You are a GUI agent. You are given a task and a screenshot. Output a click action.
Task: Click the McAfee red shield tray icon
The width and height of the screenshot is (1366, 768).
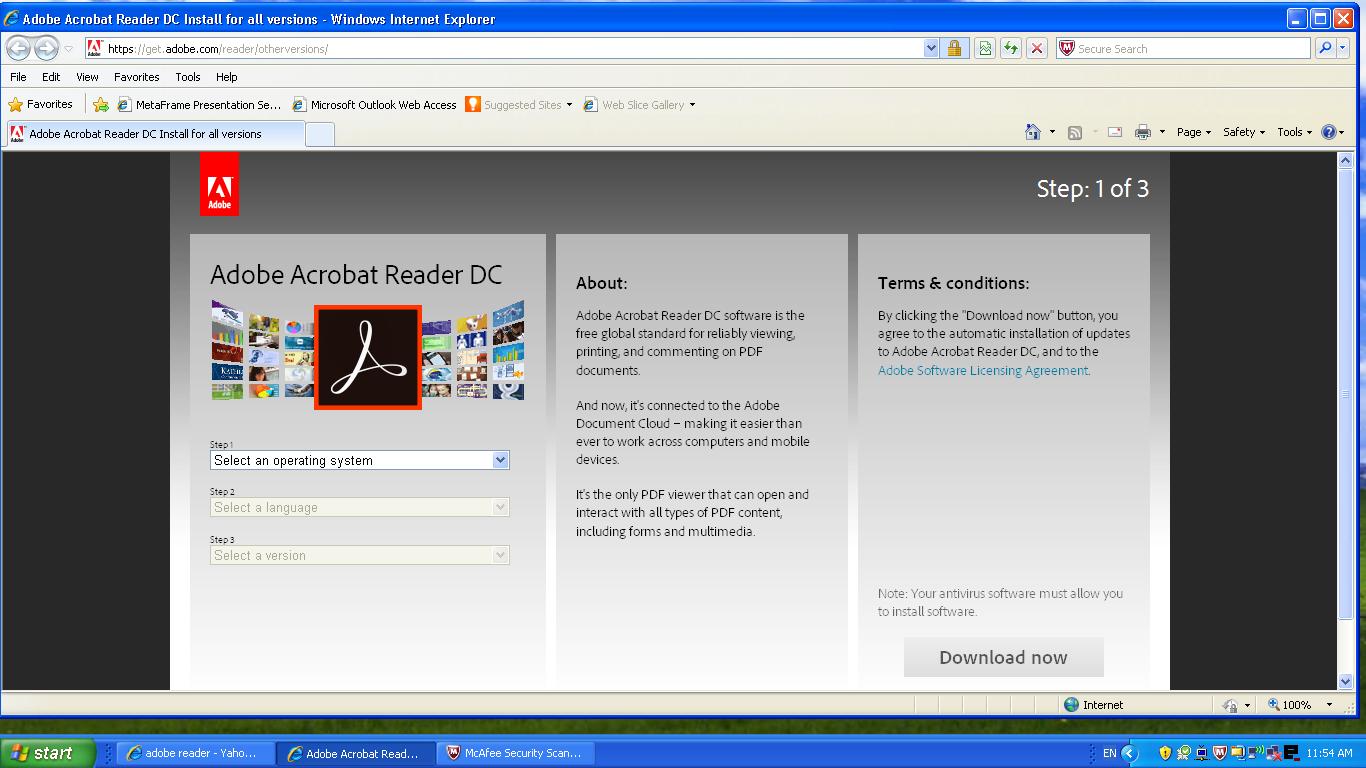tap(1220, 753)
